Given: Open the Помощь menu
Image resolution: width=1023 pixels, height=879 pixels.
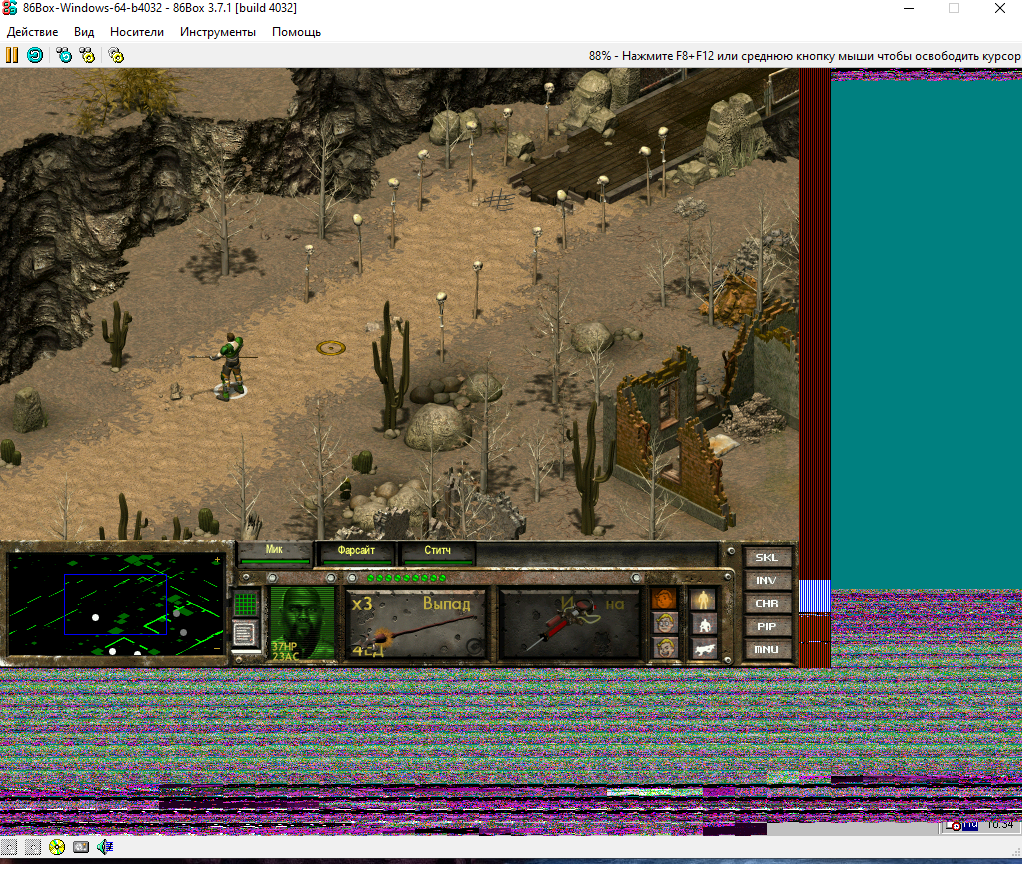Looking at the screenshot, I should tap(296, 32).
